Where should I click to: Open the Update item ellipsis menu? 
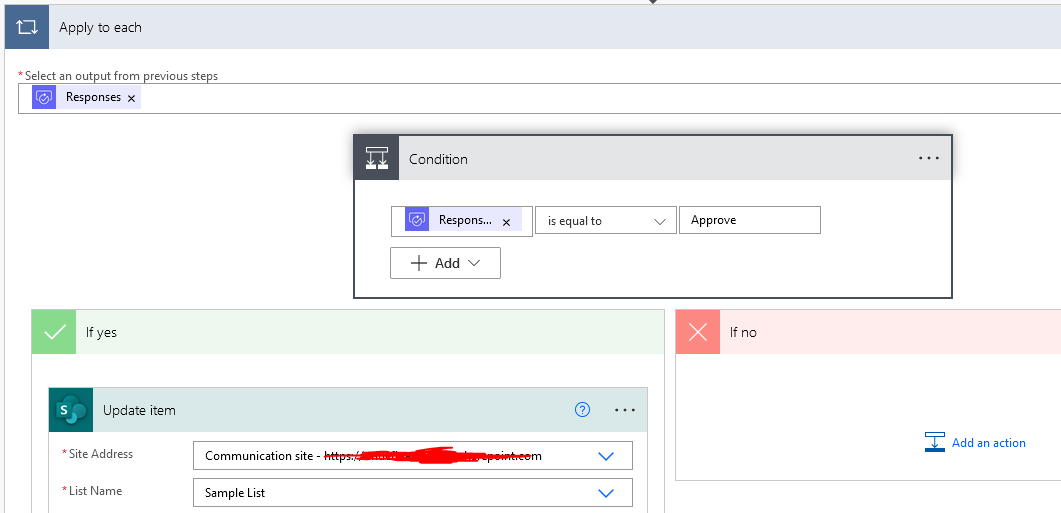625,410
